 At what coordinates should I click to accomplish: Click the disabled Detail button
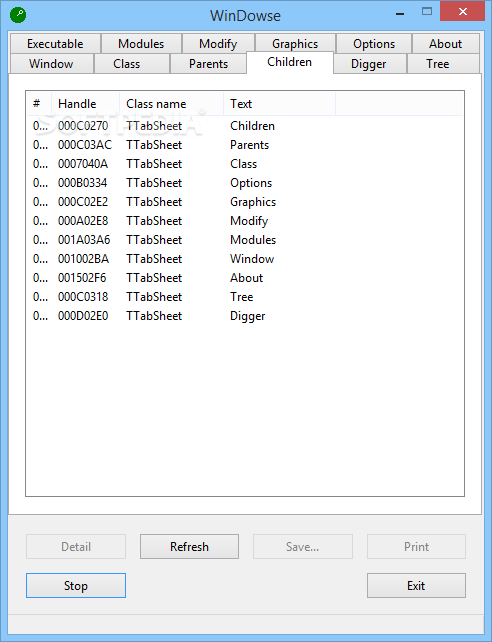click(x=76, y=547)
